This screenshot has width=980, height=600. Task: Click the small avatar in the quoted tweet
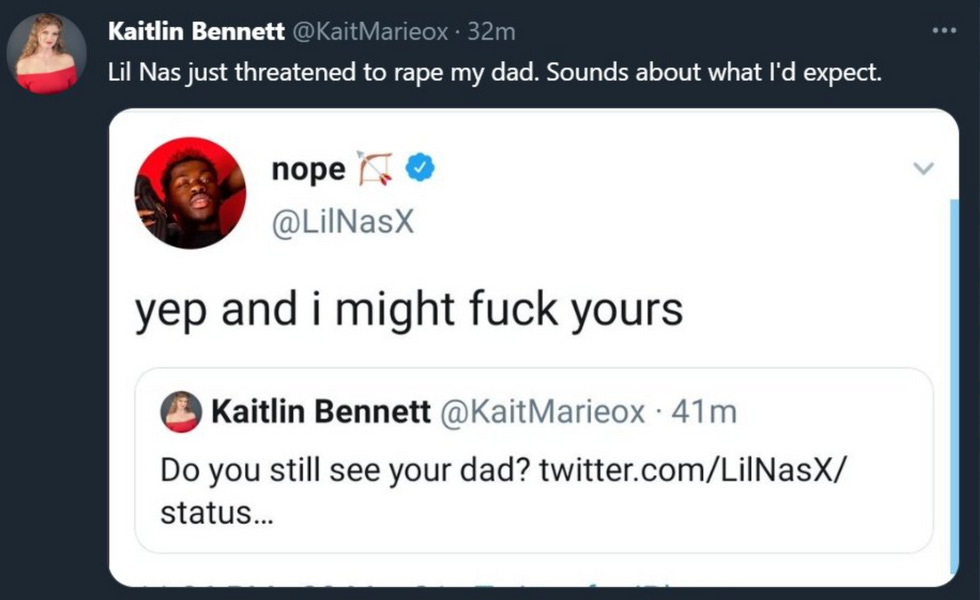181,412
